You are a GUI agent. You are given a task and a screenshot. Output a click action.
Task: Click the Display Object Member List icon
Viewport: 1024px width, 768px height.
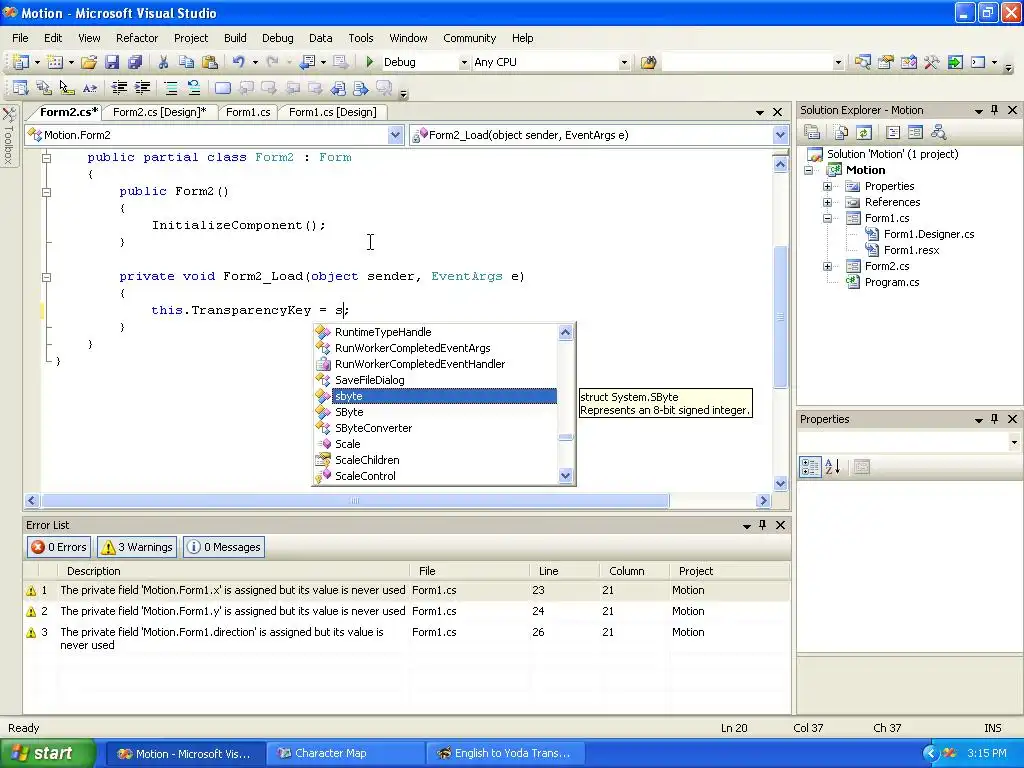click(x=20, y=88)
